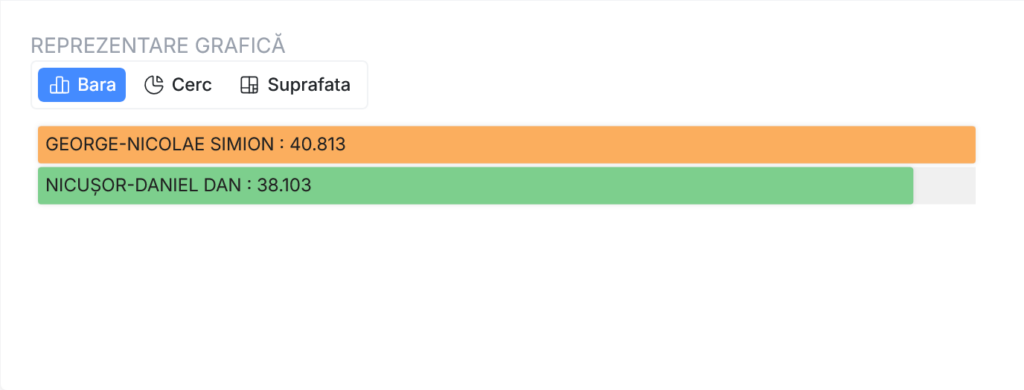The width and height of the screenshot is (1024, 390).
Task: Click the gray unfilled track after the green bar
Action: click(944, 186)
